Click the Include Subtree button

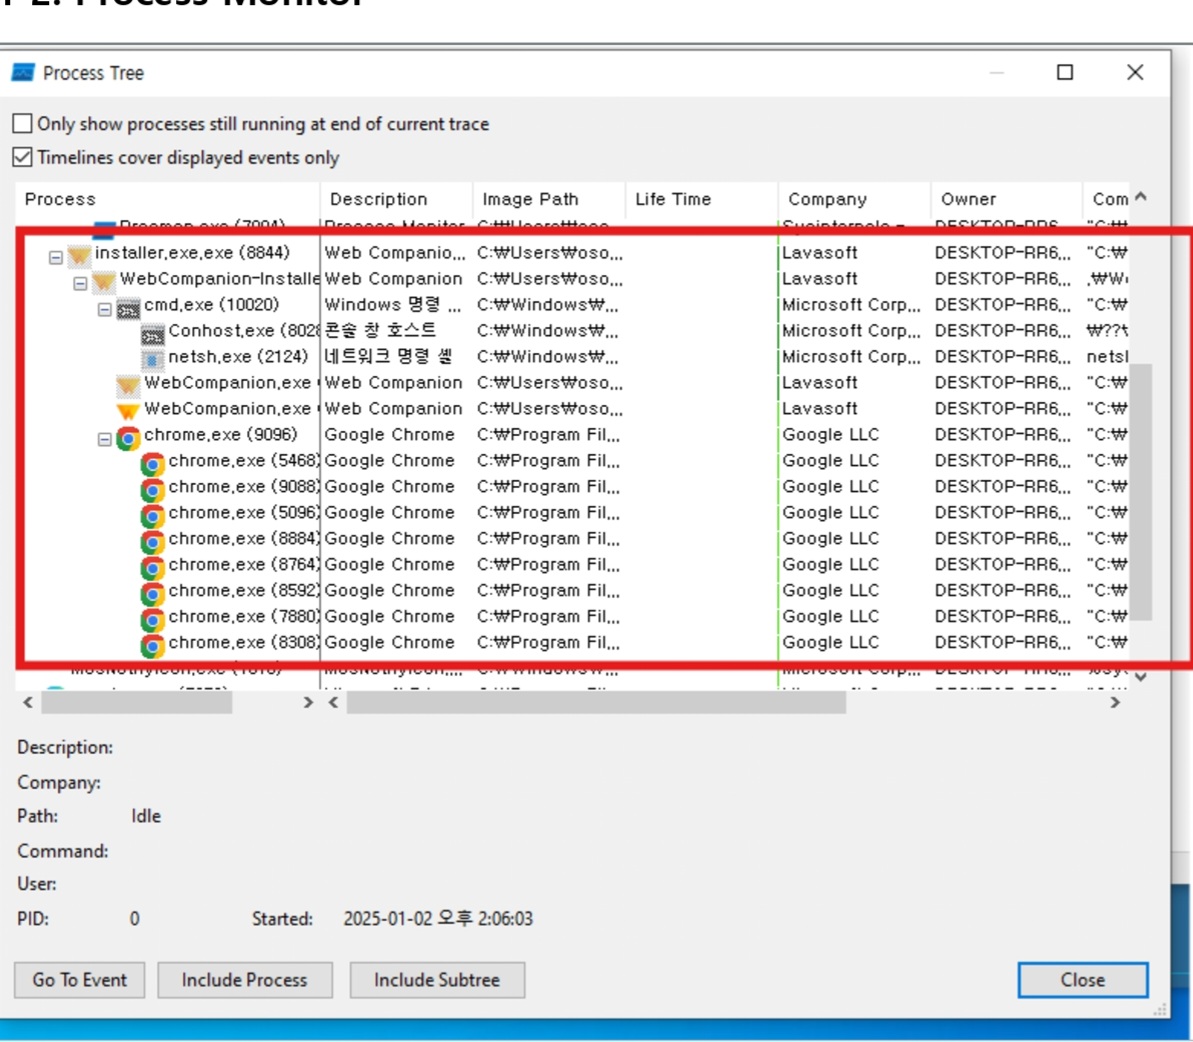[437, 980]
